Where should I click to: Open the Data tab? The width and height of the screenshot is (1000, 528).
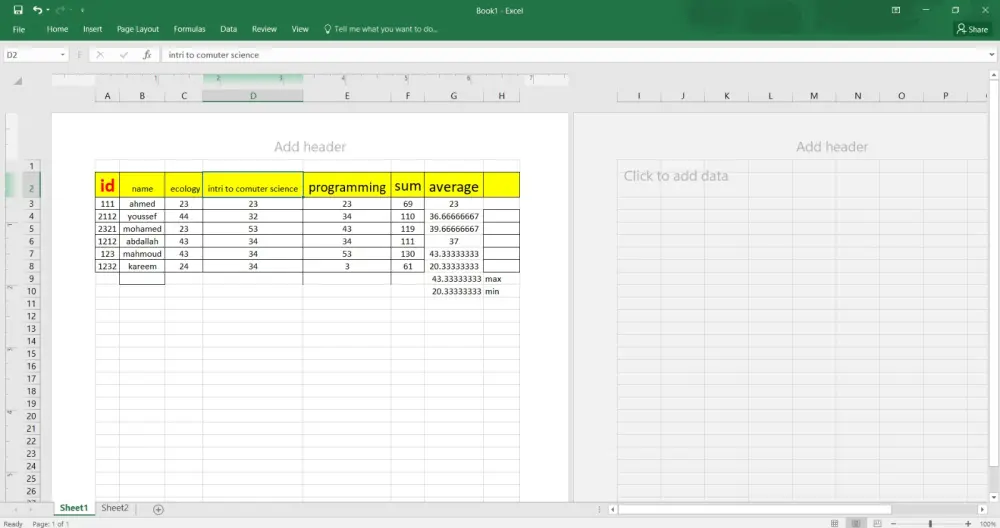tap(228, 29)
